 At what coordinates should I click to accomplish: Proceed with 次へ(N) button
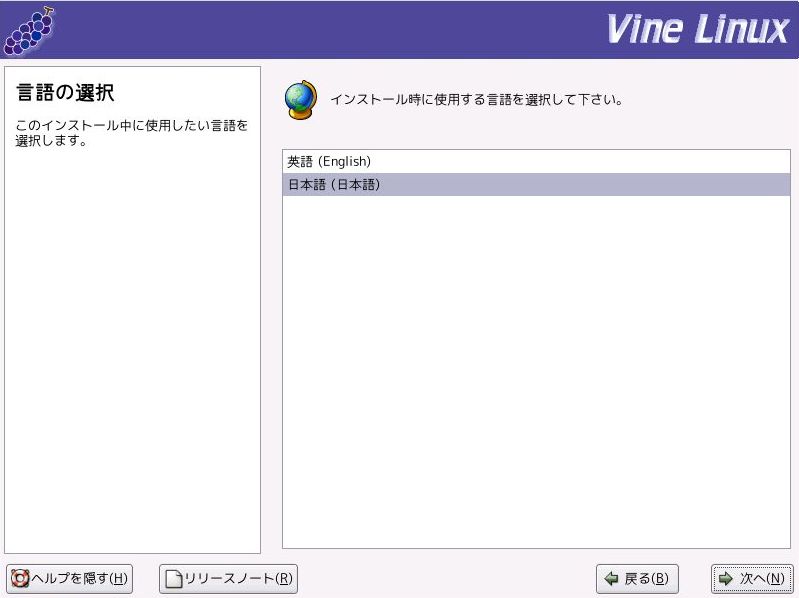pos(752,579)
